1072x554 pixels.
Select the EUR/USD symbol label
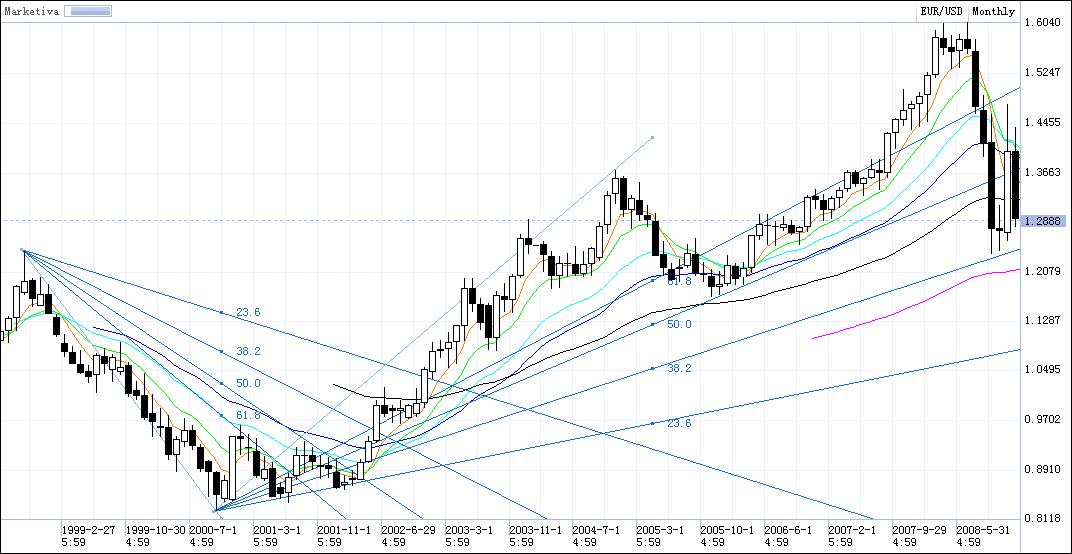point(941,12)
